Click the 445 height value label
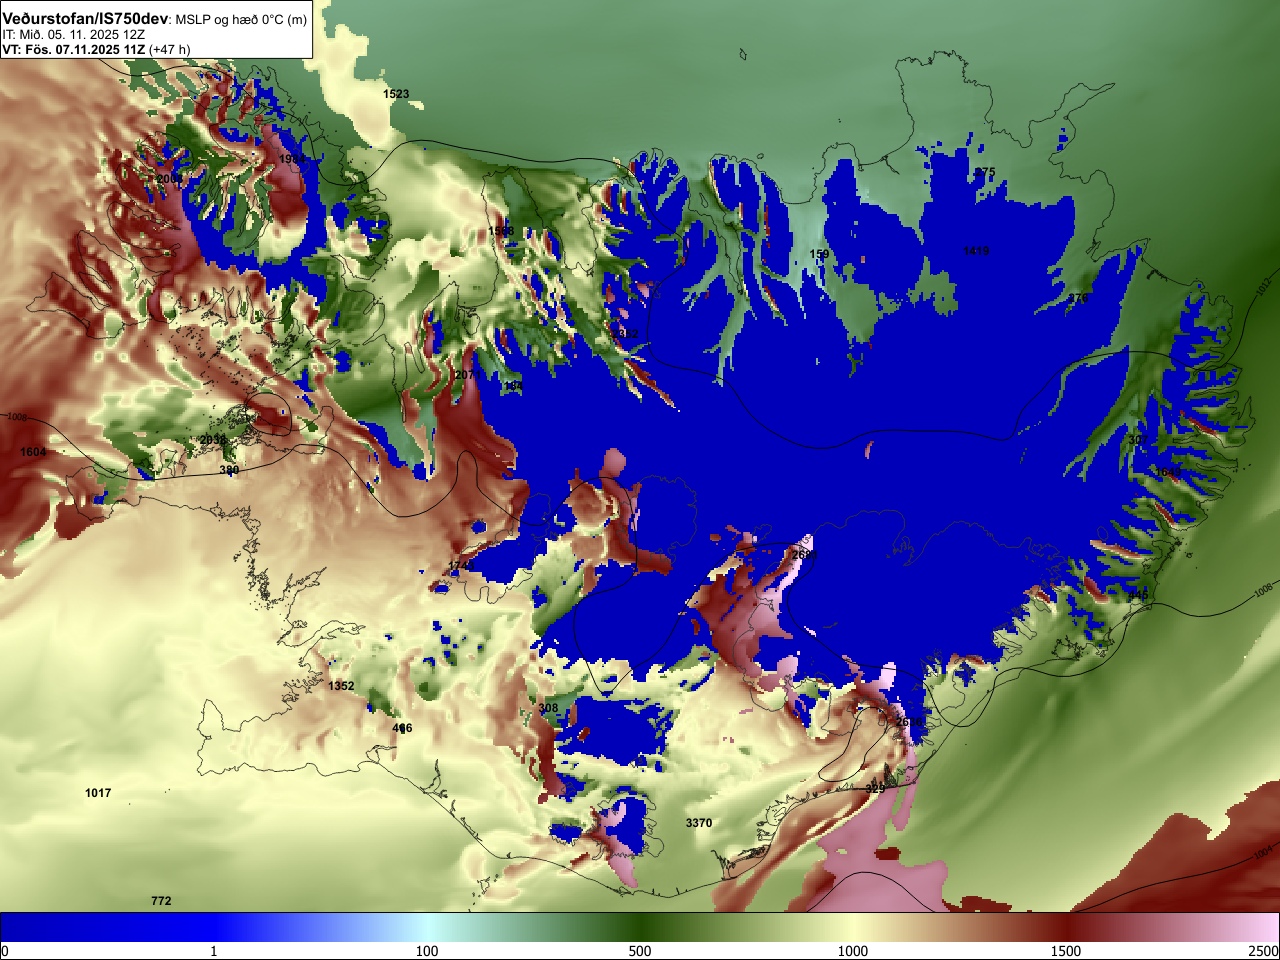1280x960 pixels. (x=1138, y=596)
